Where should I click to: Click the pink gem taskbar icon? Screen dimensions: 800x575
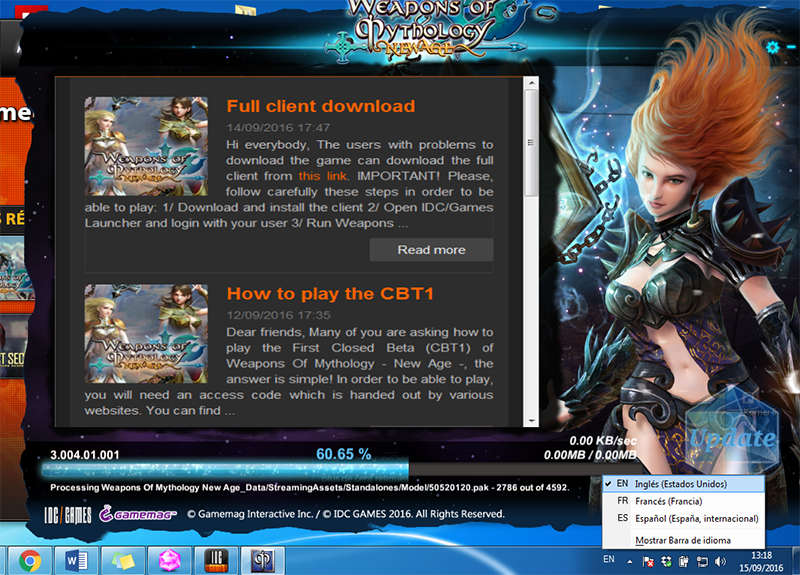point(170,560)
